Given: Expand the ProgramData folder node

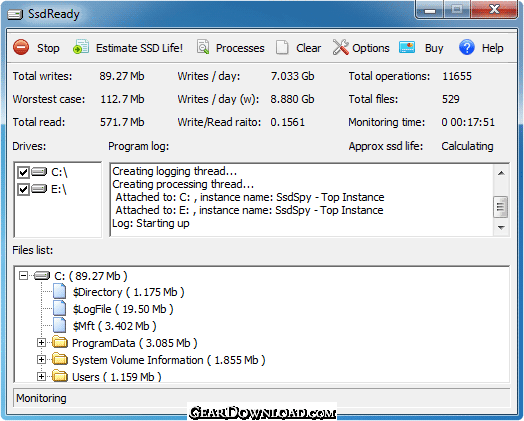Looking at the screenshot, I should click(41, 342).
